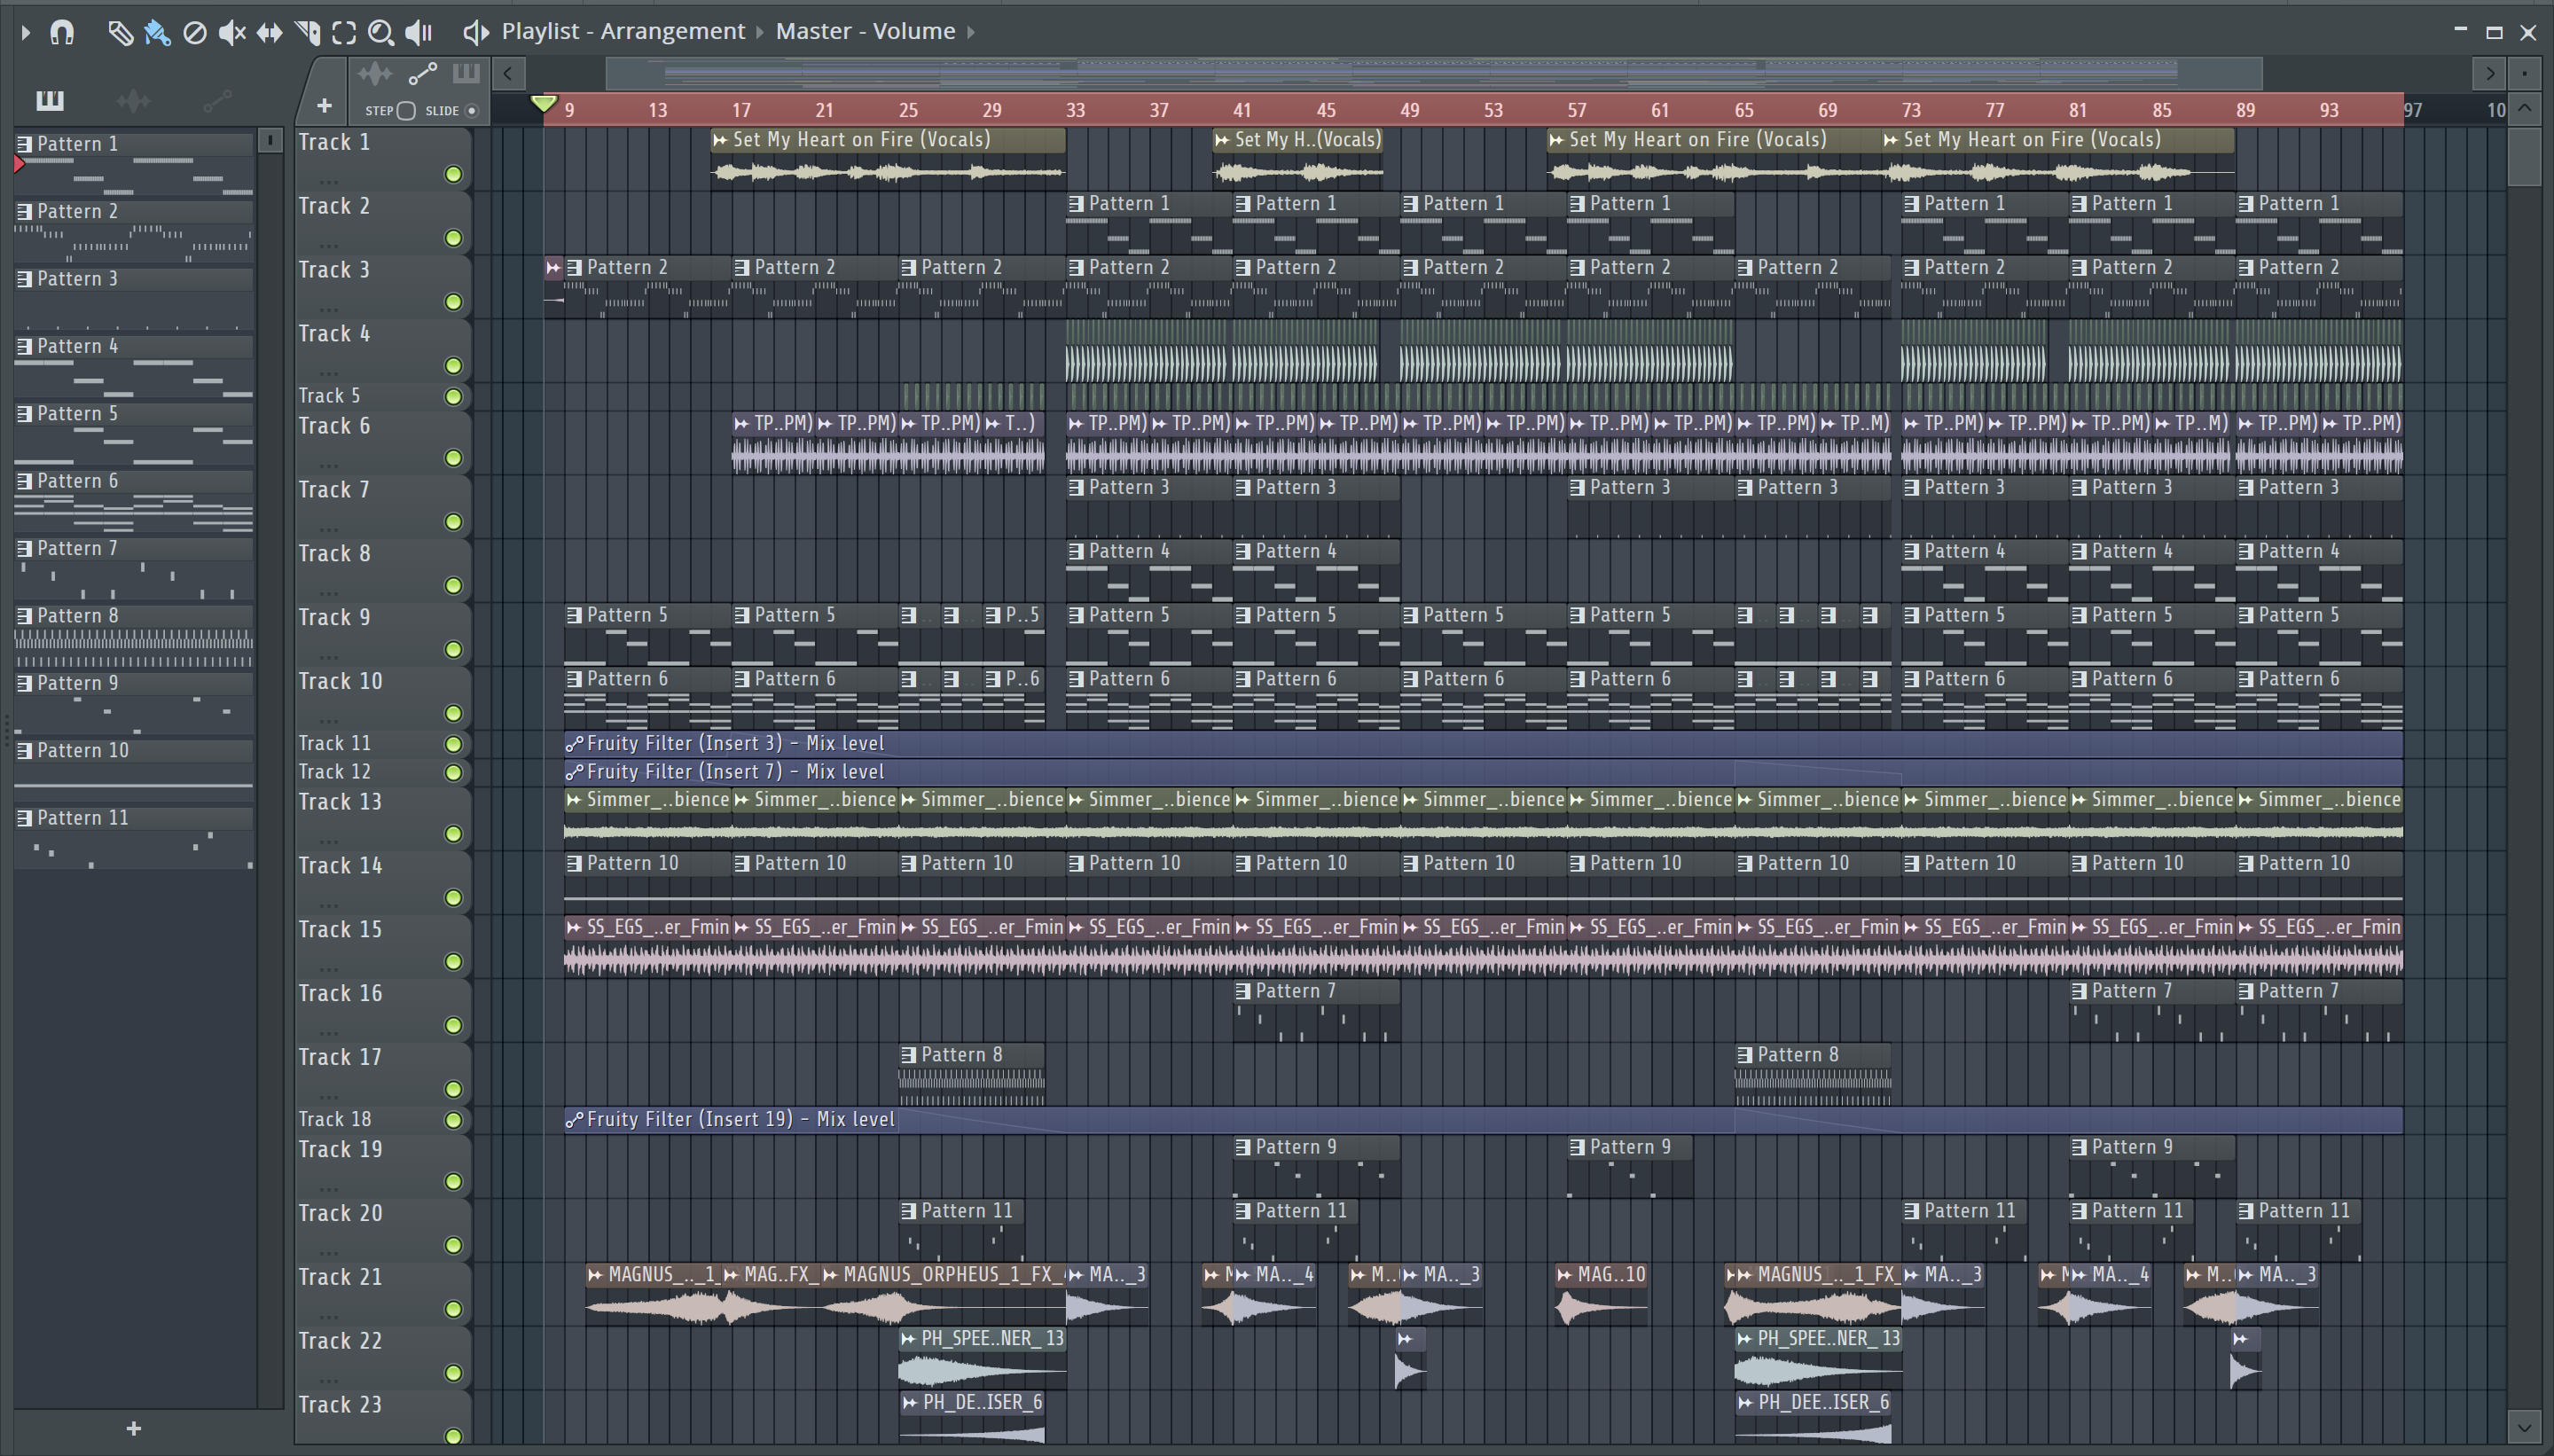Enable the SLIDE option
The height and width of the screenshot is (1456, 2554).
[x=472, y=111]
